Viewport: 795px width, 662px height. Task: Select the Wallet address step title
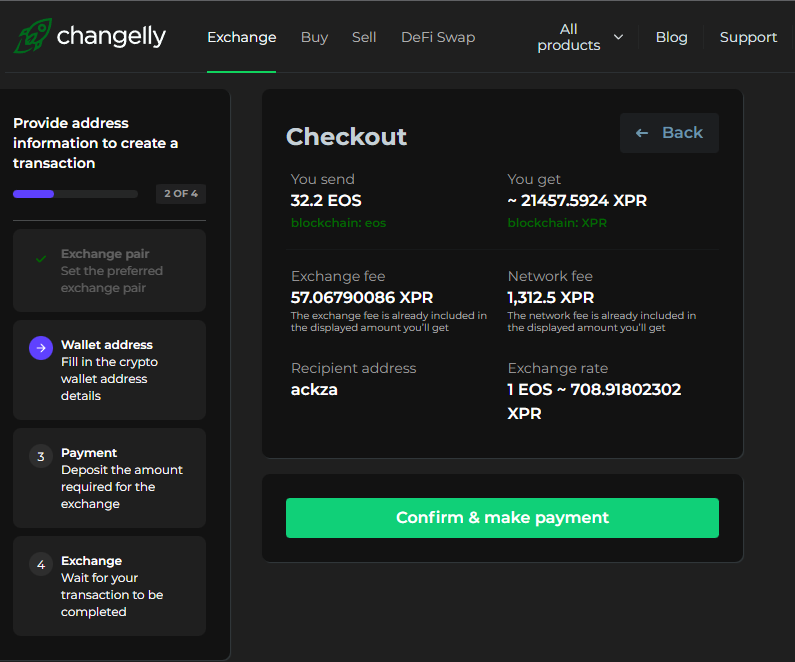pos(106,345)
